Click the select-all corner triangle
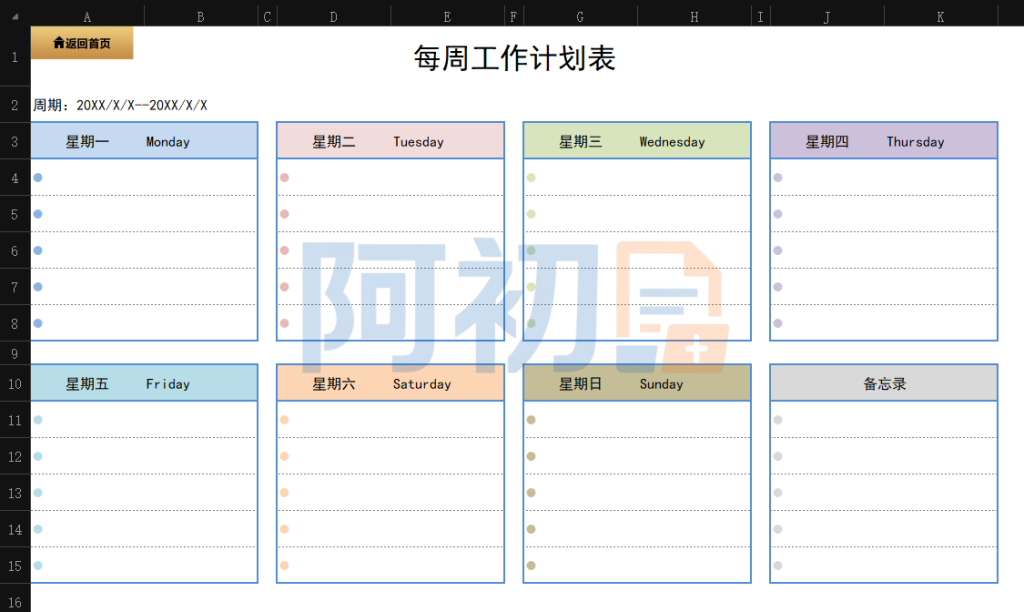This screenshot has width=1024, height=612. coord(15,16)
